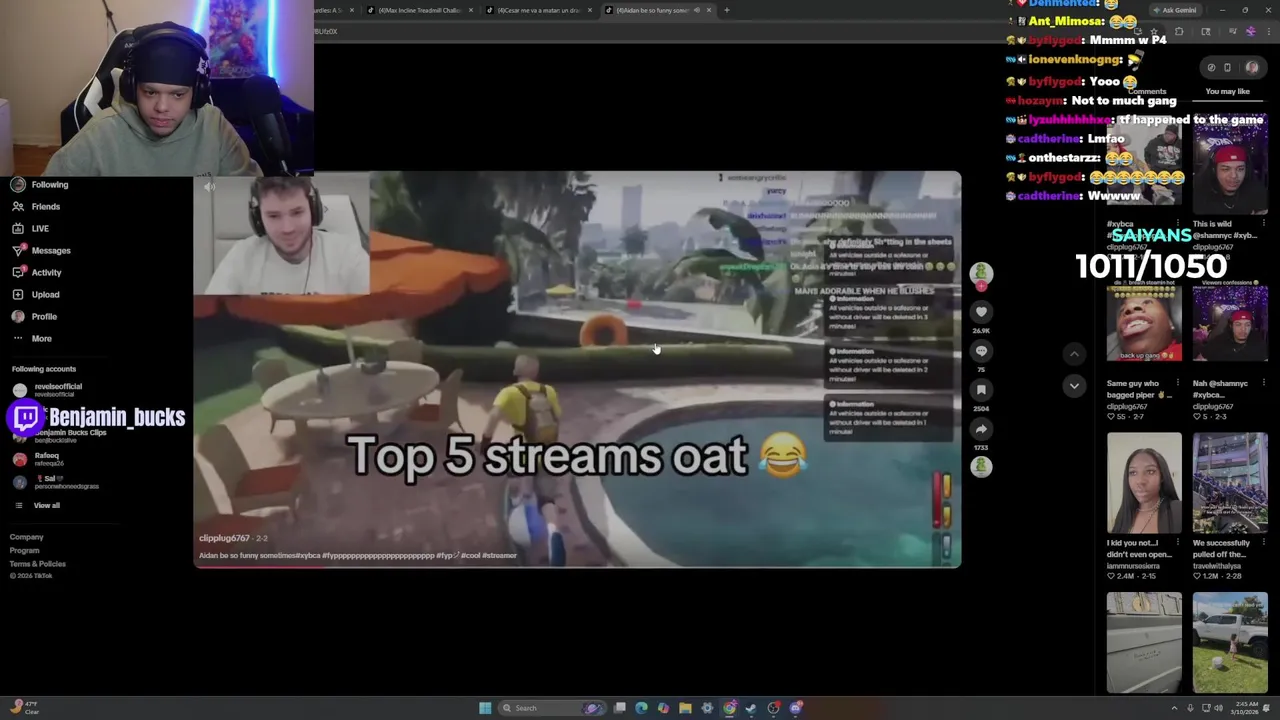Open Ask Gemini in the browser
The image size is (1280, 720).
click(1174, 10)
